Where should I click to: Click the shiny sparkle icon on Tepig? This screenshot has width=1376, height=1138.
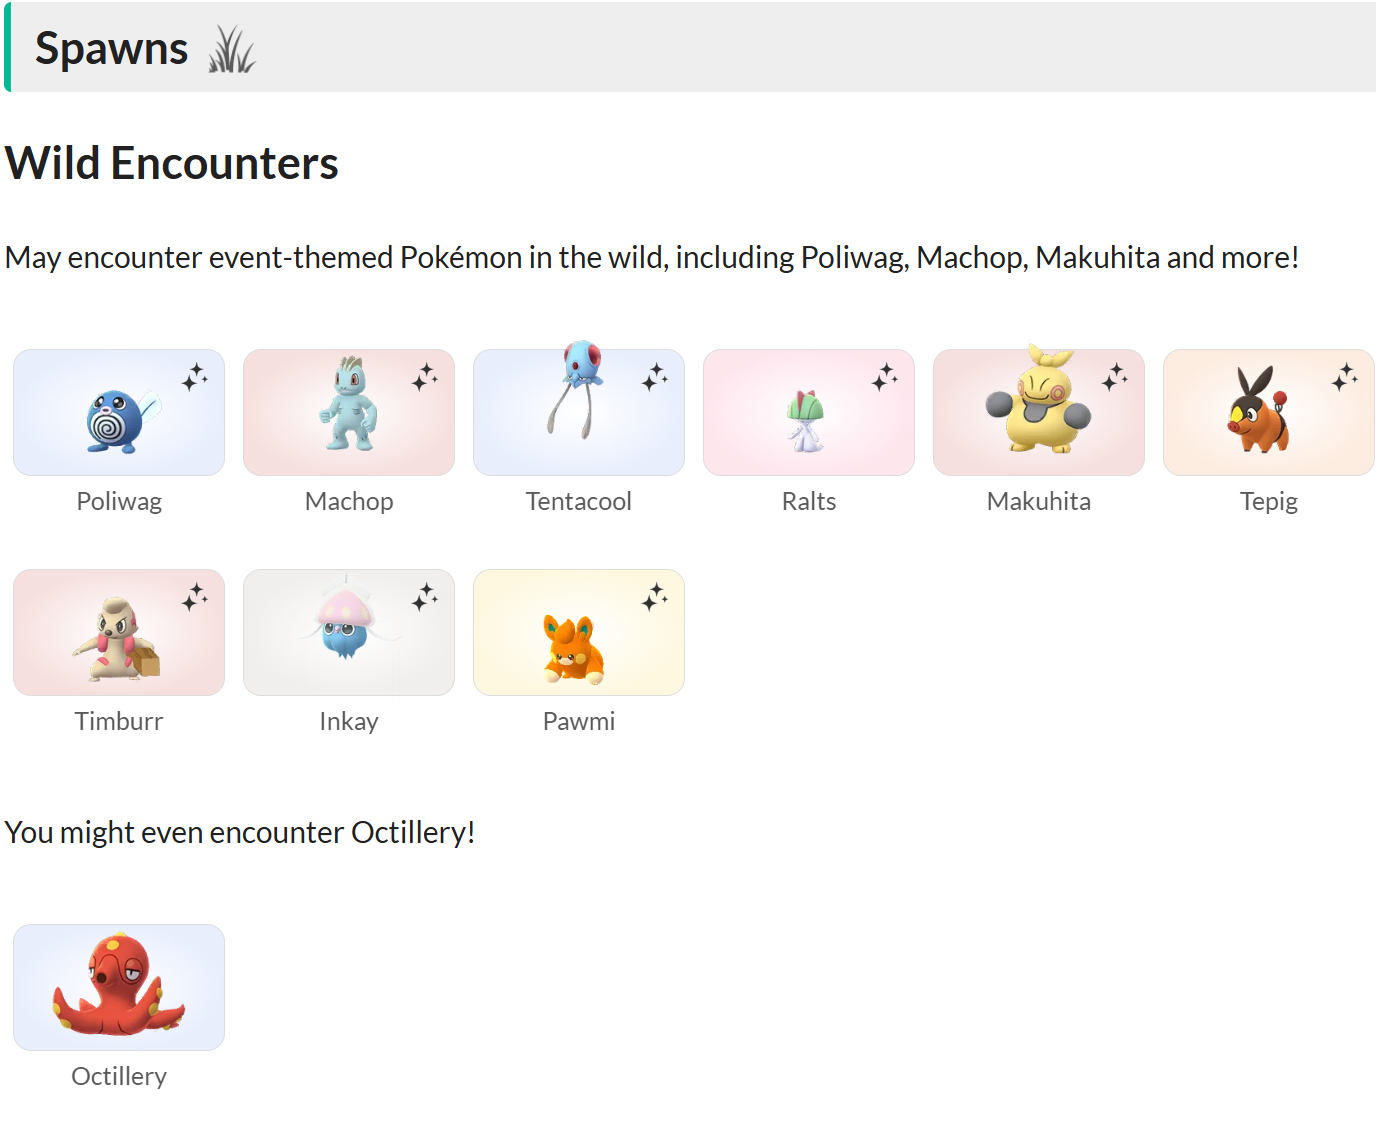click(1345, 377)
